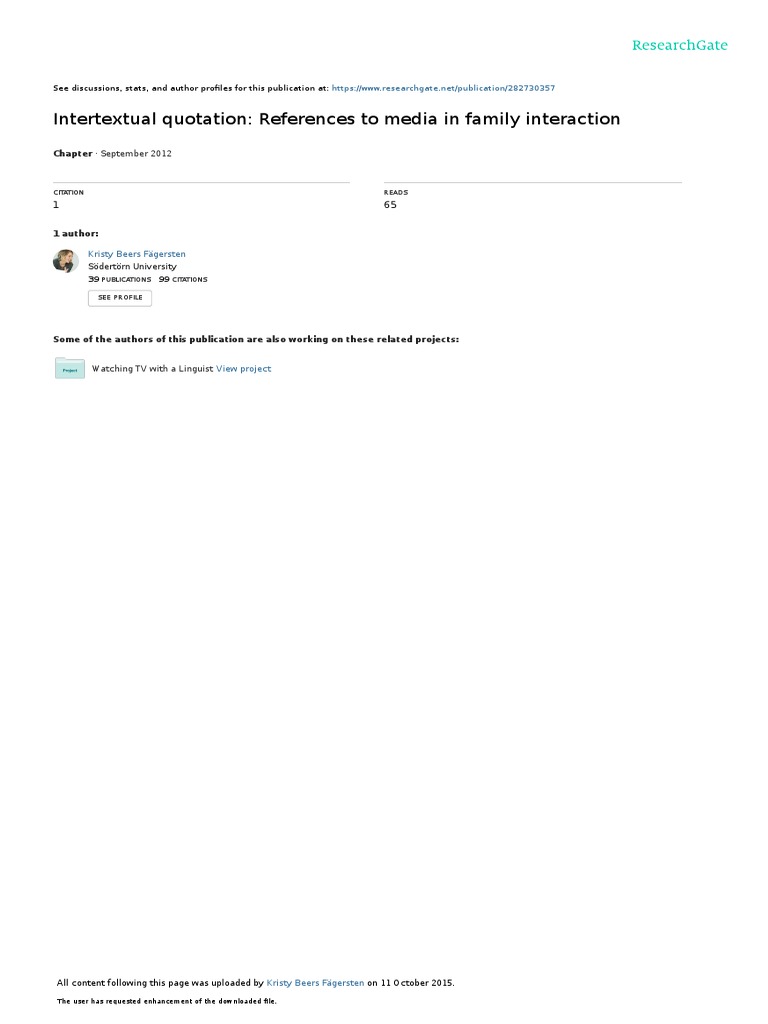Click the teal project folder icon

click(70, 368)
